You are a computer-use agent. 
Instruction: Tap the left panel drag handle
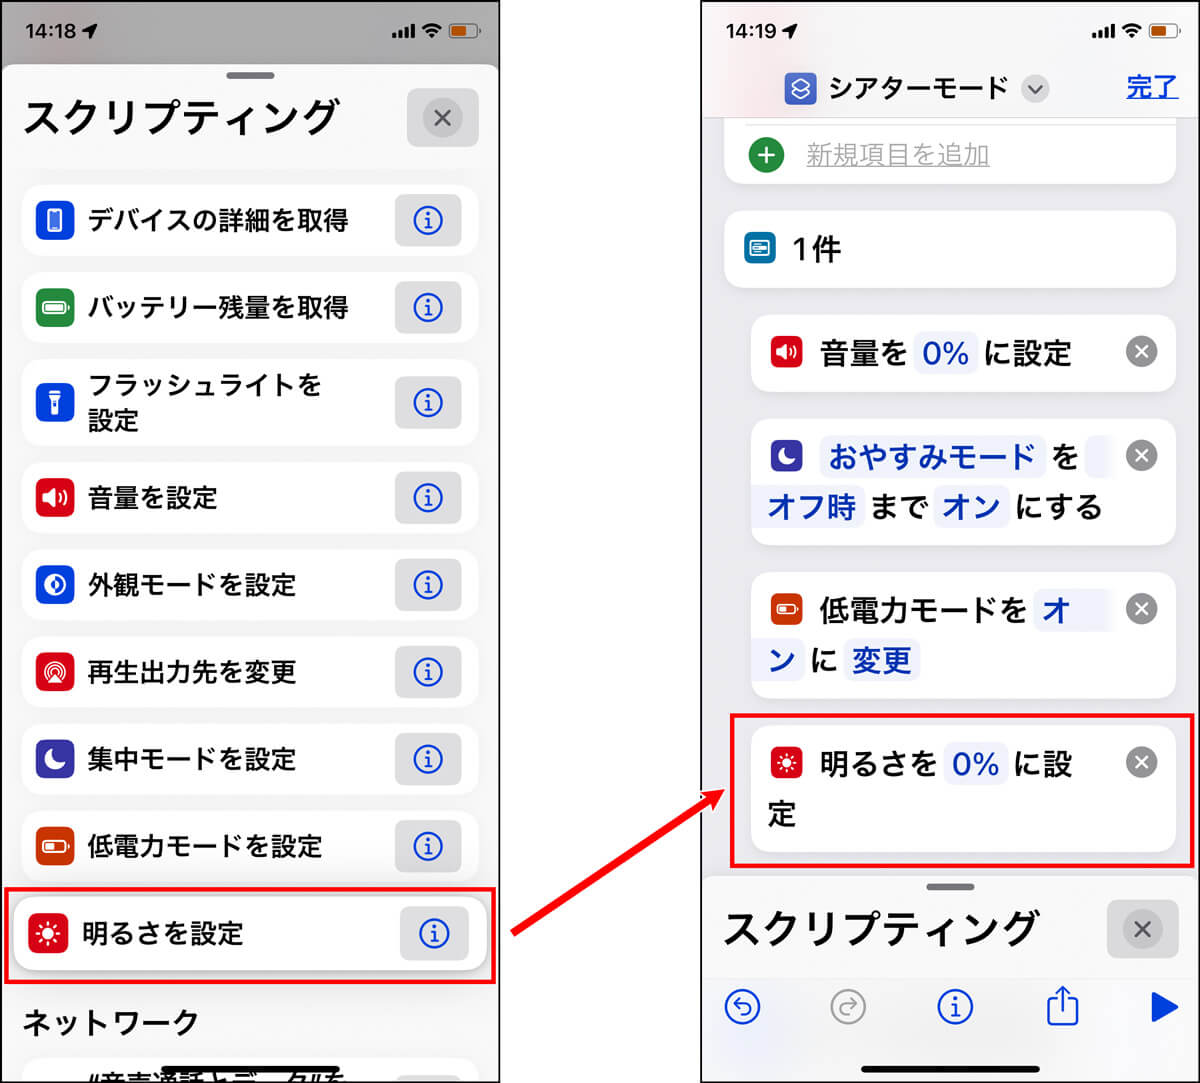point(250,75)
